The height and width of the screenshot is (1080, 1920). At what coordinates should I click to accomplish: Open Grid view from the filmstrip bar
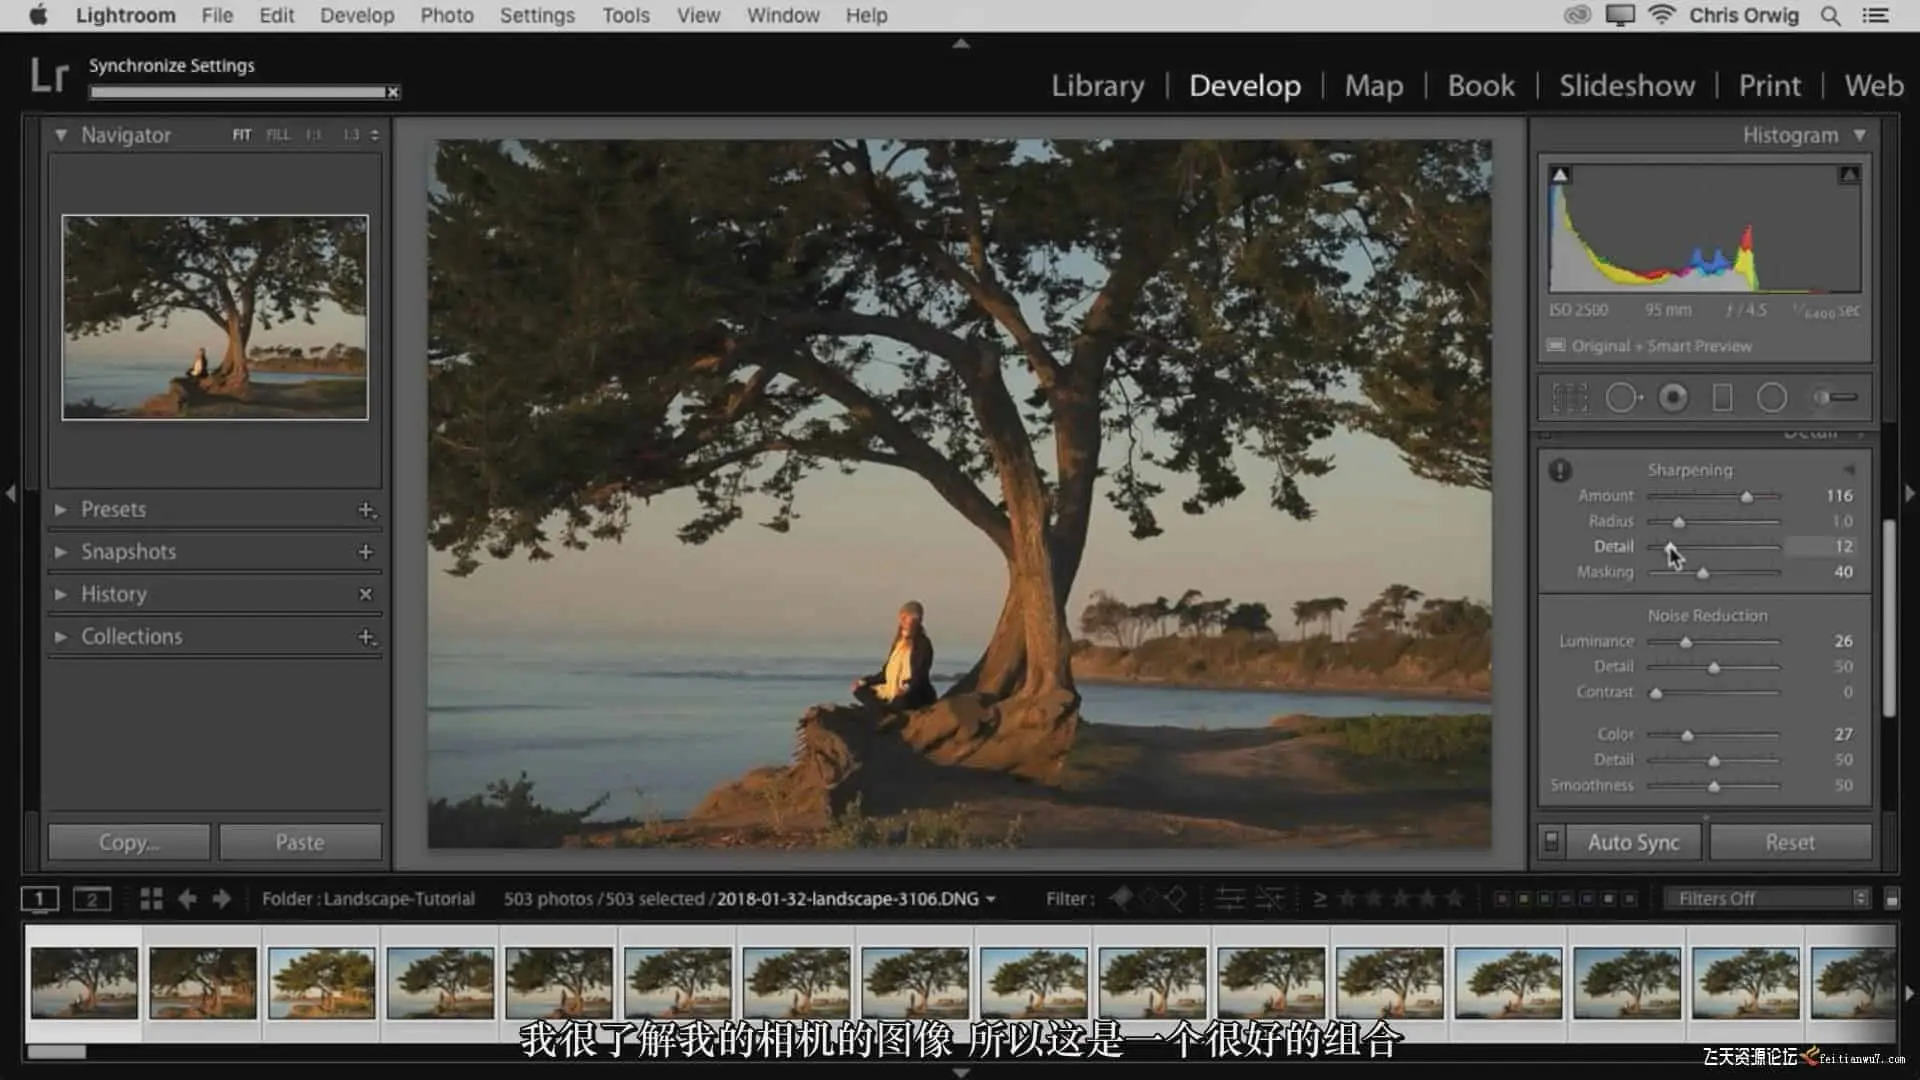pos(151,899)
